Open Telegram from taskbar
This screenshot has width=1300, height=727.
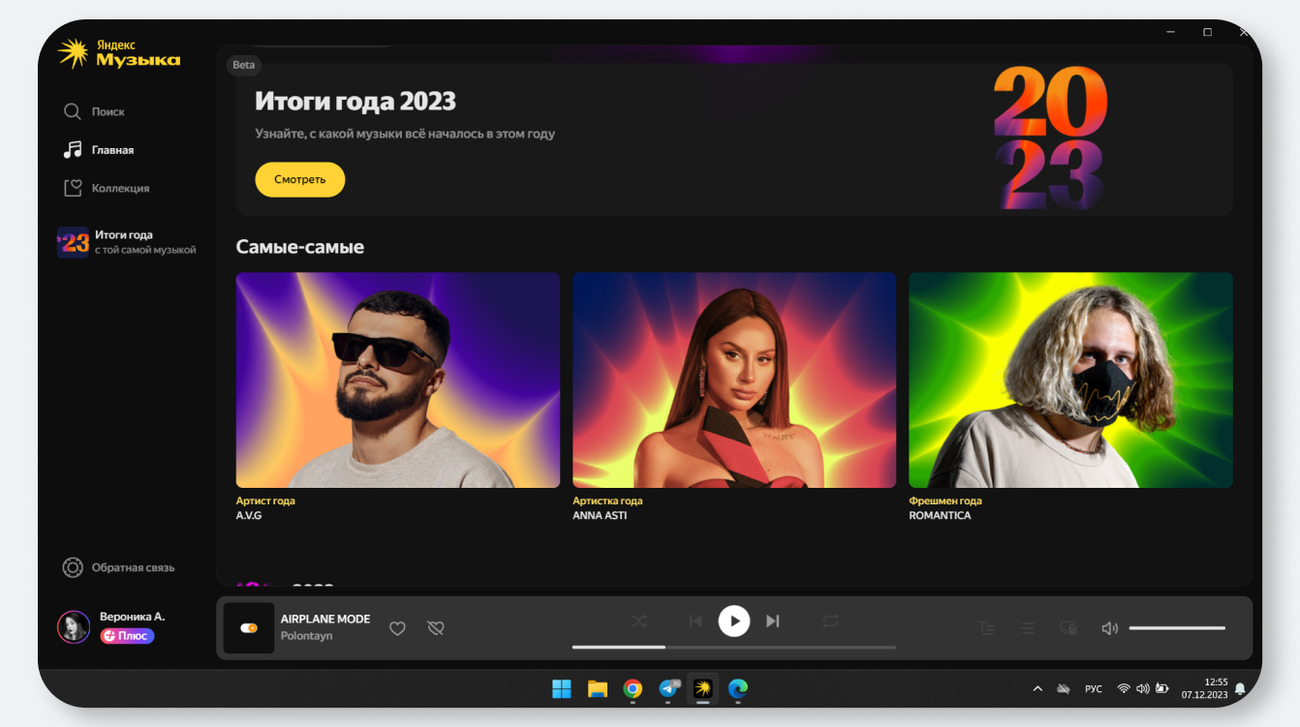[668, 688]
